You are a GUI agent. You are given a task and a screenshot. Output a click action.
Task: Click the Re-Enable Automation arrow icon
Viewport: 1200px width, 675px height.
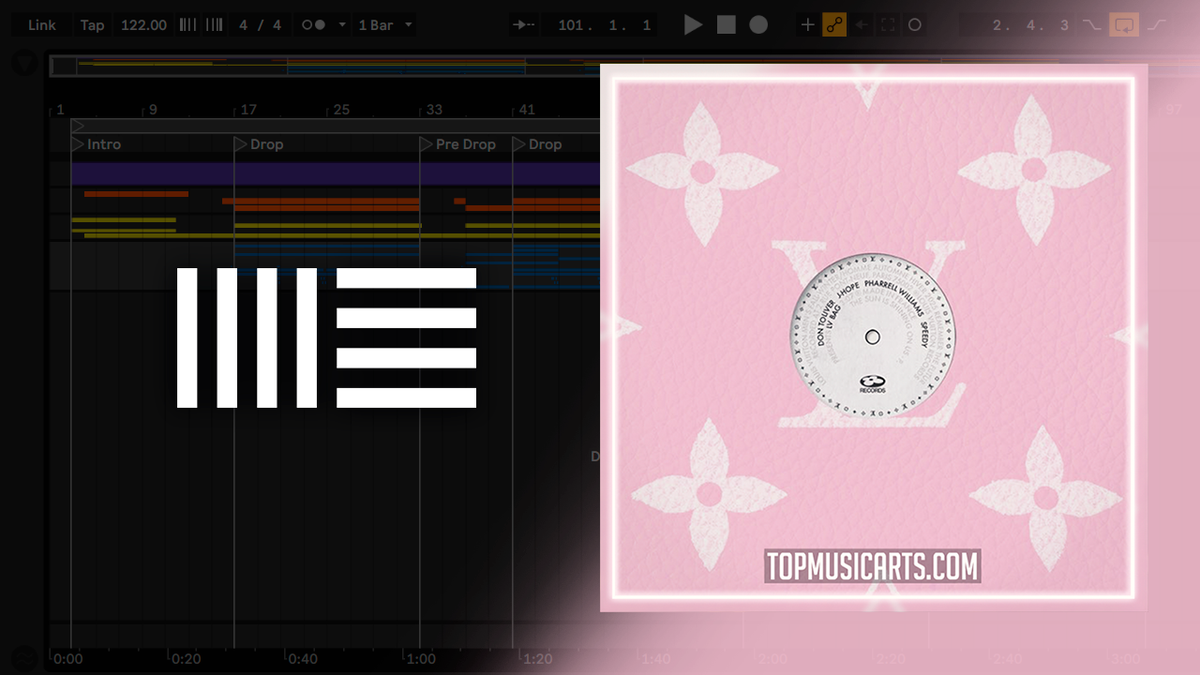(860, 25)
